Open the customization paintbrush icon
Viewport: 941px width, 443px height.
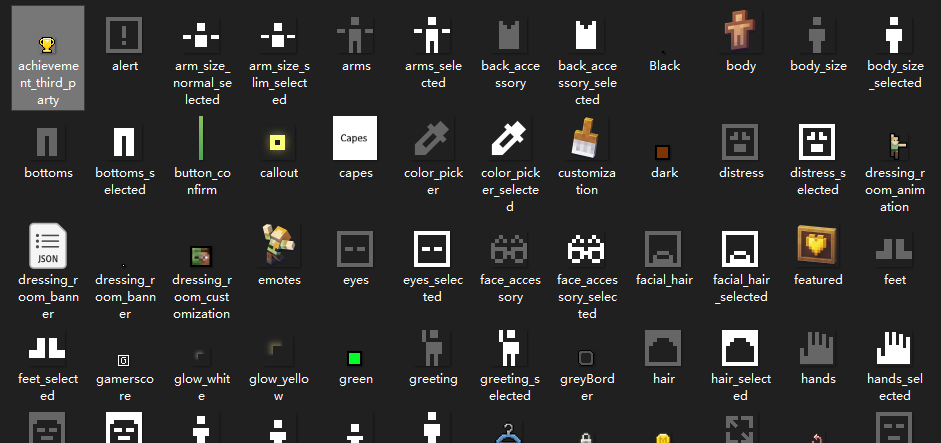click(x=587, y=138)
